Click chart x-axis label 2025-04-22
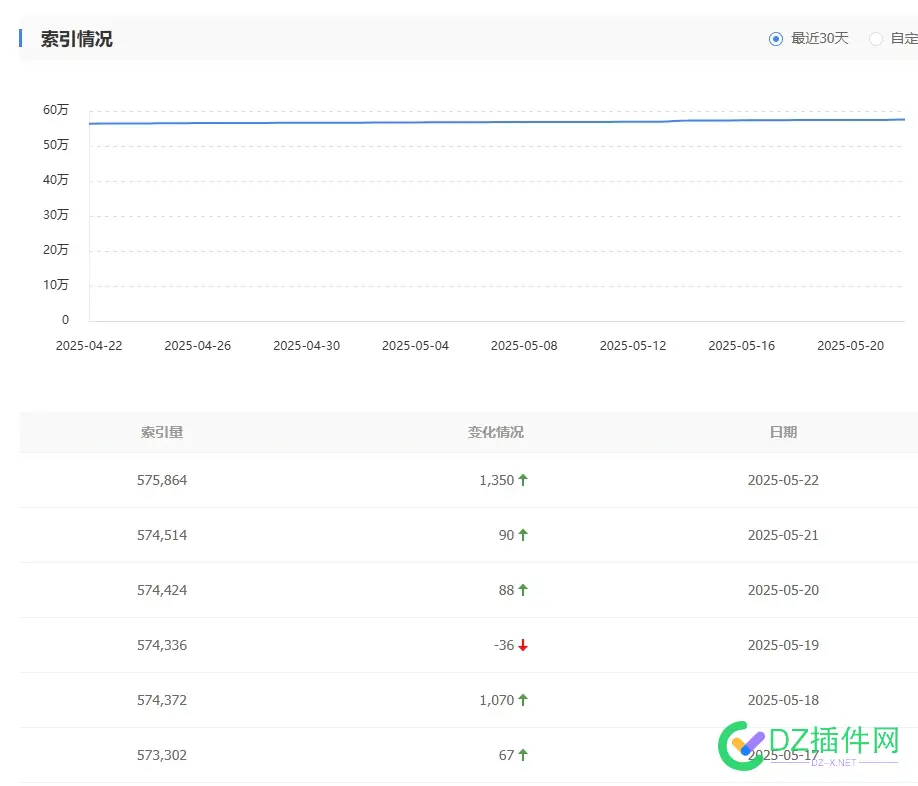 89,345
